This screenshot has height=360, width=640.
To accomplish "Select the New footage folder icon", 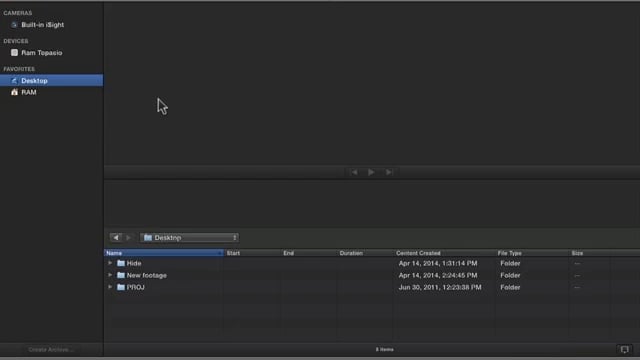I will click(x=121, y=275).
